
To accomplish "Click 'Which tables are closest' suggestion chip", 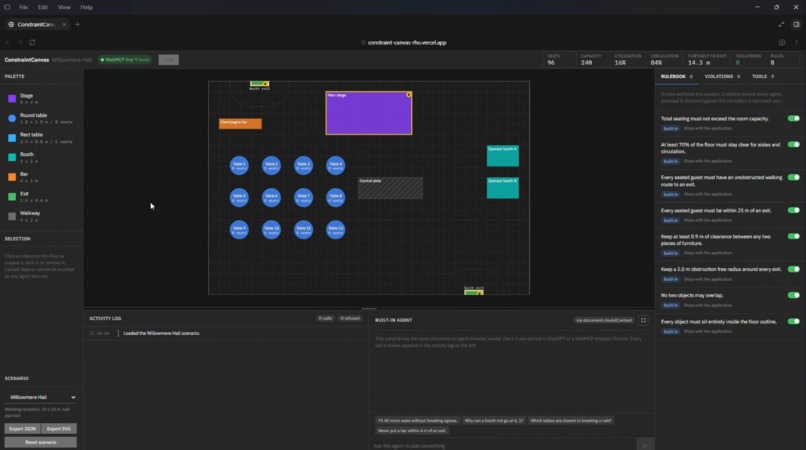I will pos(571,421).
